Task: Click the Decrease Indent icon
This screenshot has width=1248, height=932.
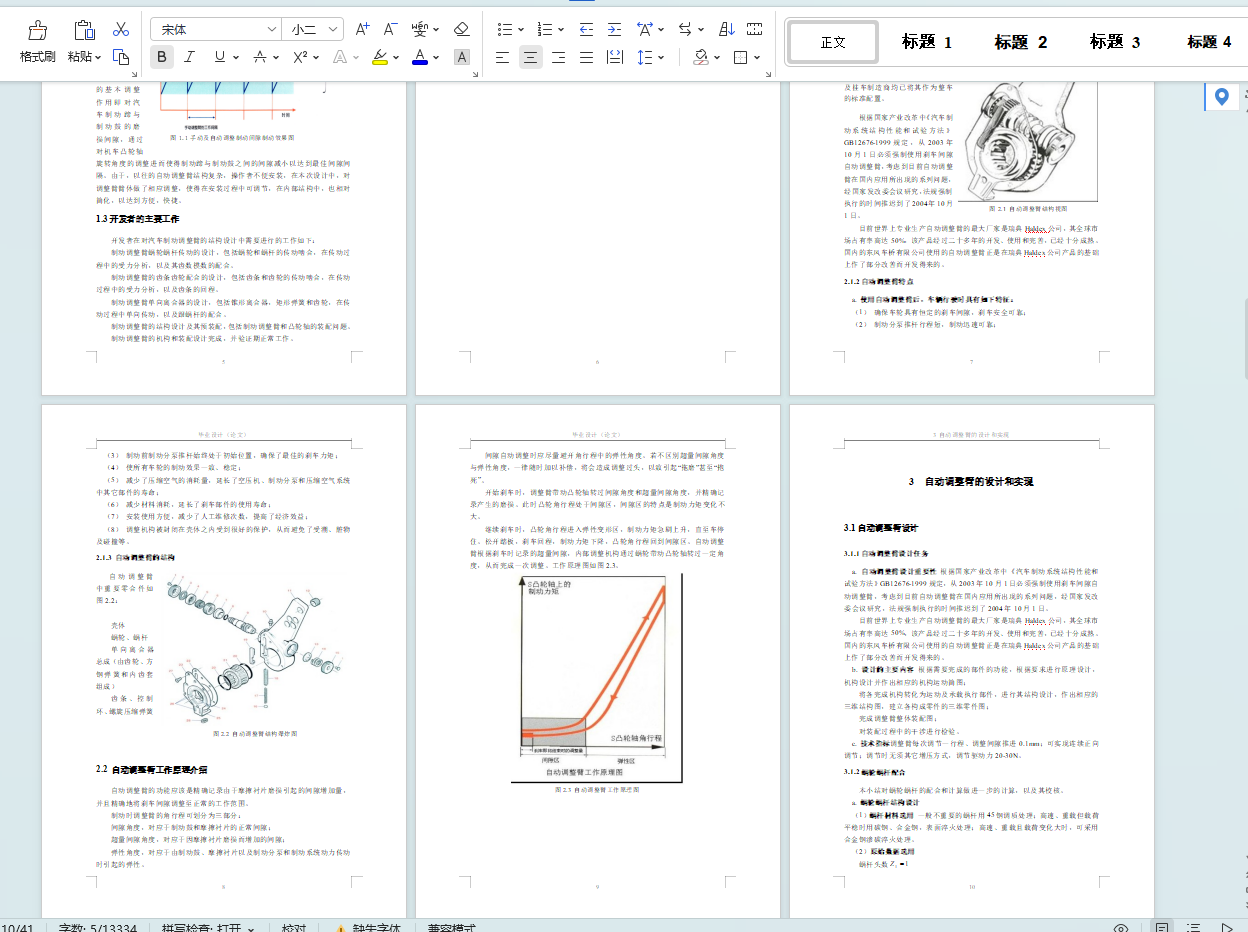Action: tap(586, 30)
